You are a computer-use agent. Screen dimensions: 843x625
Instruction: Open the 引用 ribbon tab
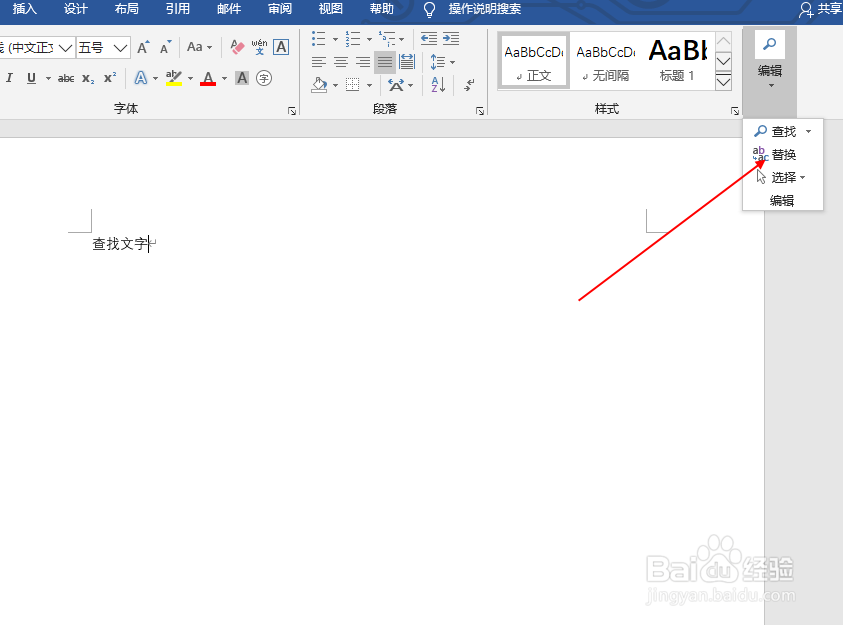click(178, 9)
